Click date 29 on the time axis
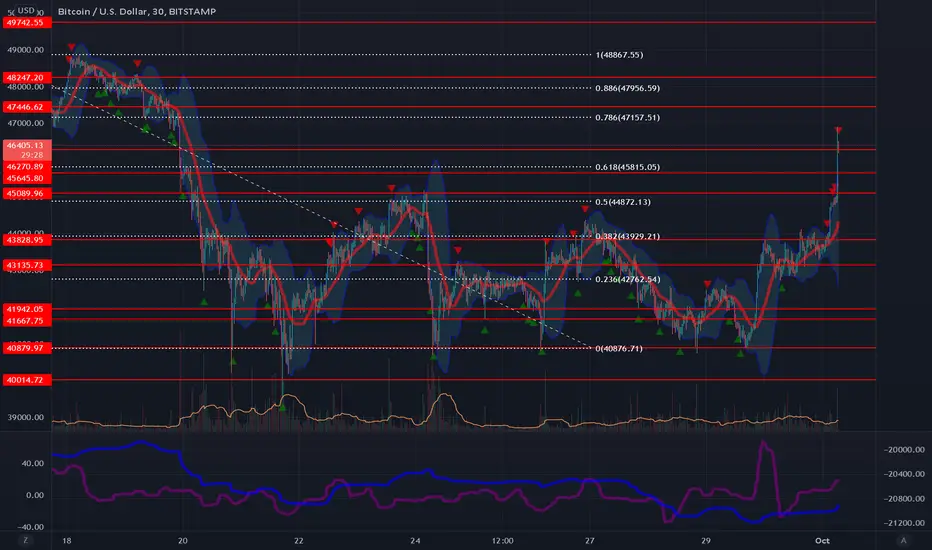932x550 pixels. [x=706, y=540]
